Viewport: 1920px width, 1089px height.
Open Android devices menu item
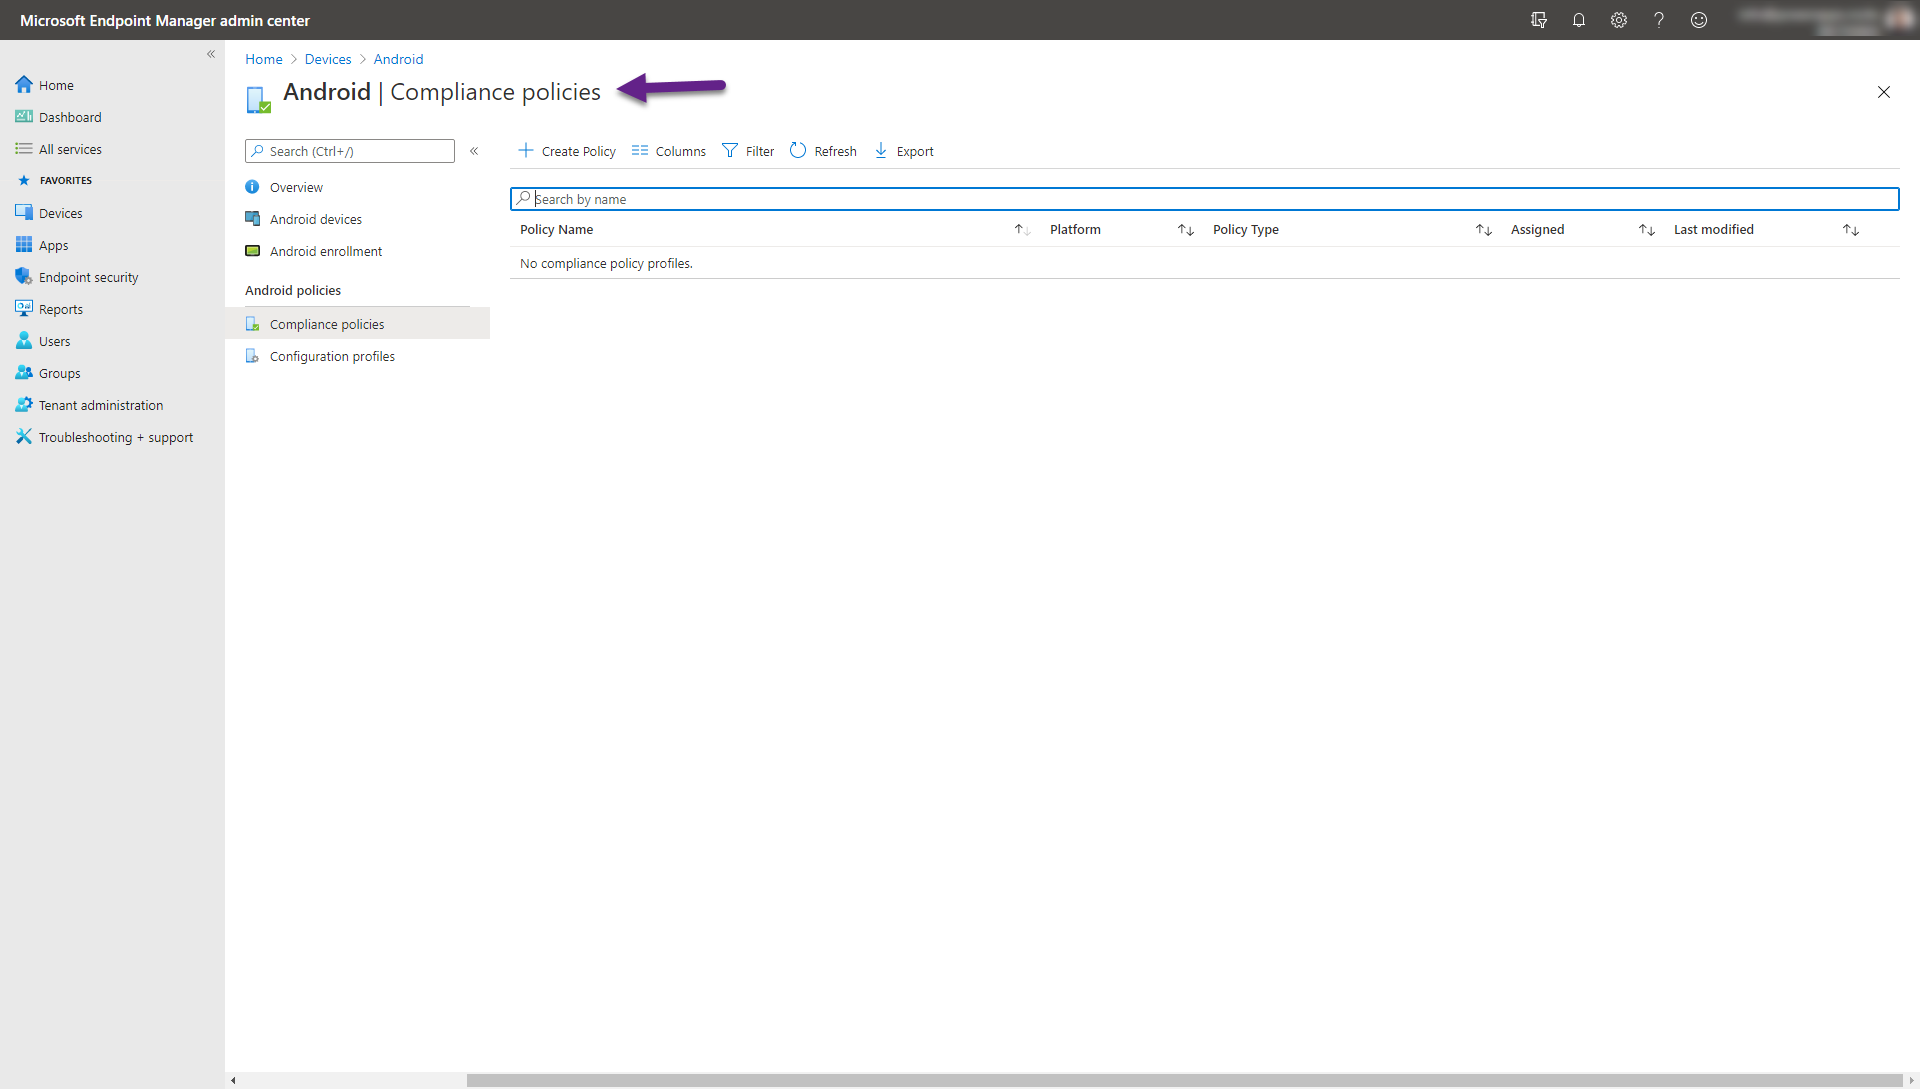point(358,219)
